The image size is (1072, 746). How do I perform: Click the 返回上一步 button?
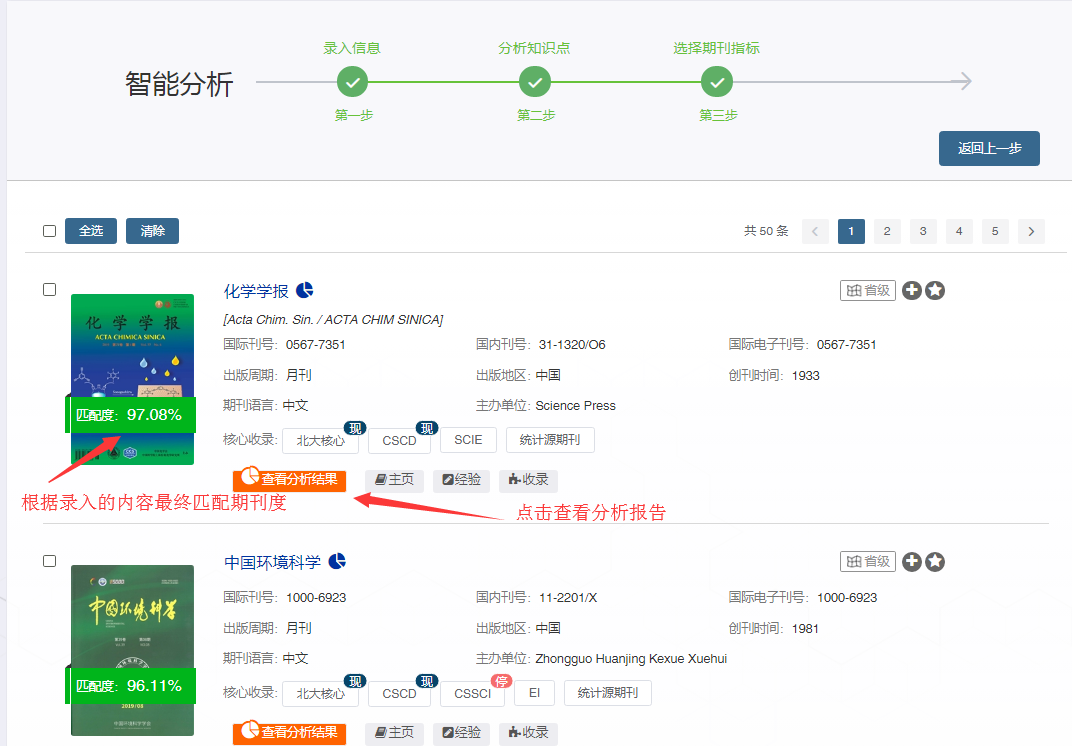(x=989, y=149)
